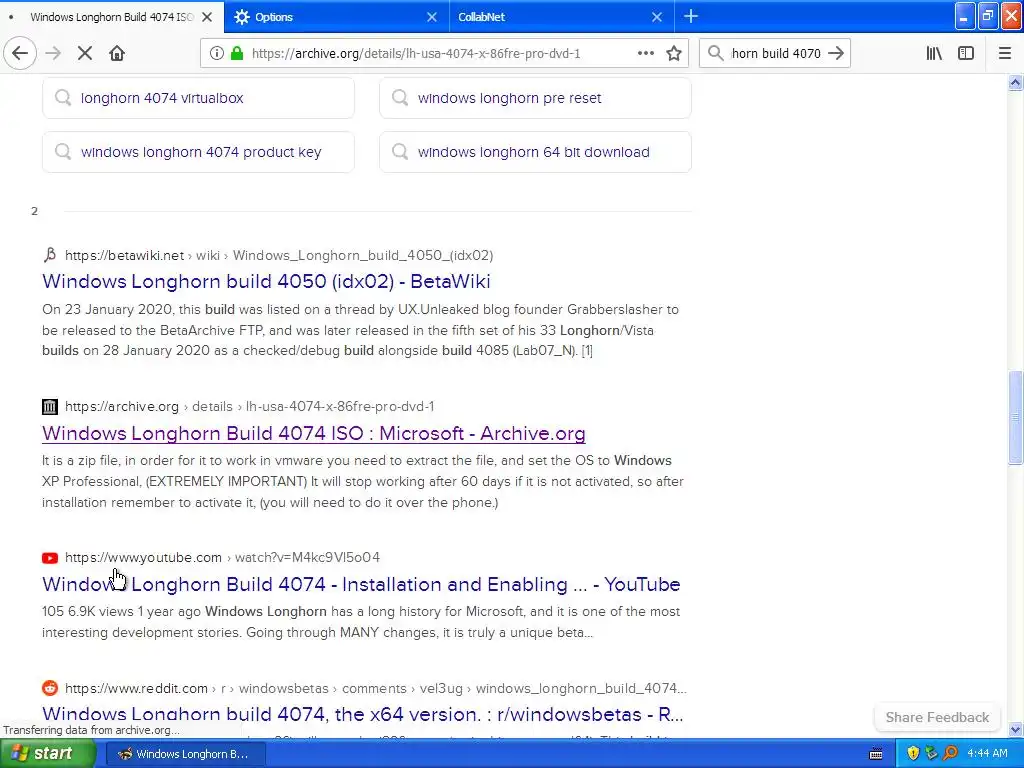Image resolution: width=1024 pixels, height=768 pixels.
Task: Bookmark this page with the star
Action: coord(674,53)
